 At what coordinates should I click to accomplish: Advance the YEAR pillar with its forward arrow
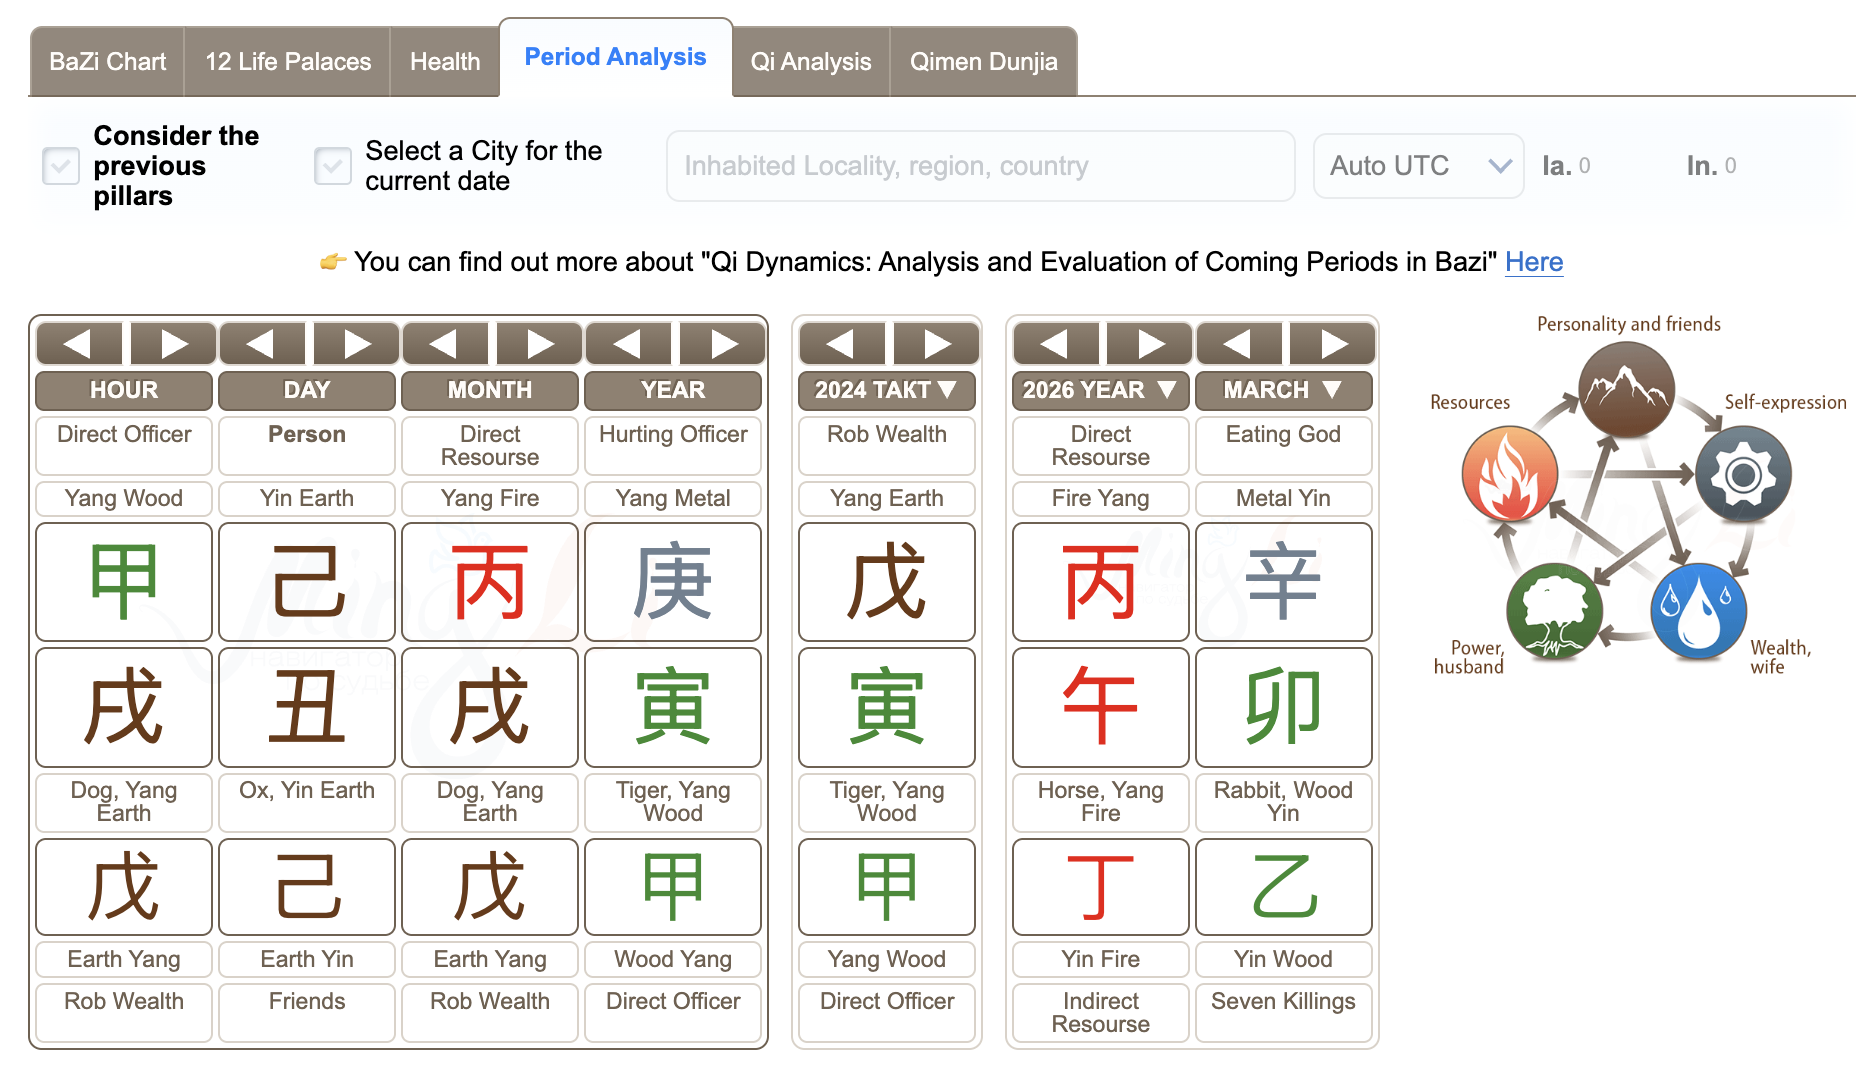click(722, 343)
